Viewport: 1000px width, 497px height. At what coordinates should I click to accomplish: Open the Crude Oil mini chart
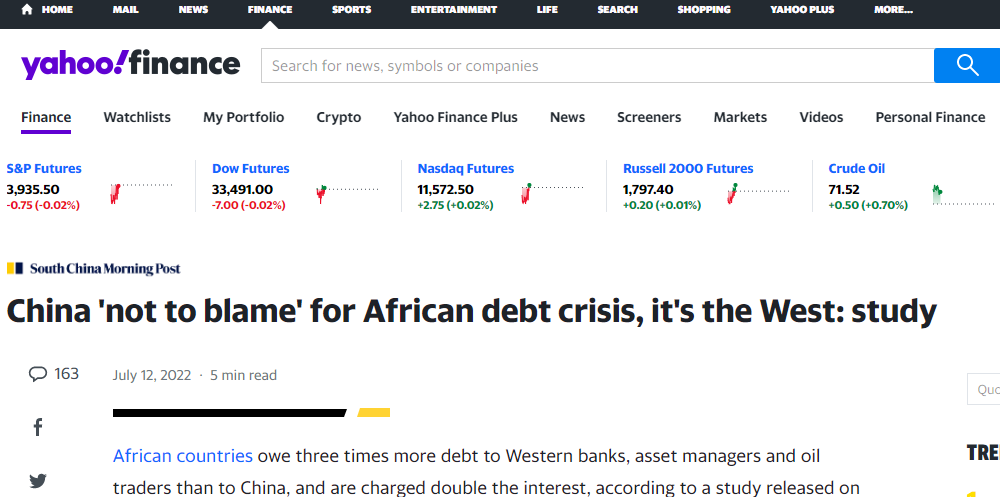[x=963, y=195]
